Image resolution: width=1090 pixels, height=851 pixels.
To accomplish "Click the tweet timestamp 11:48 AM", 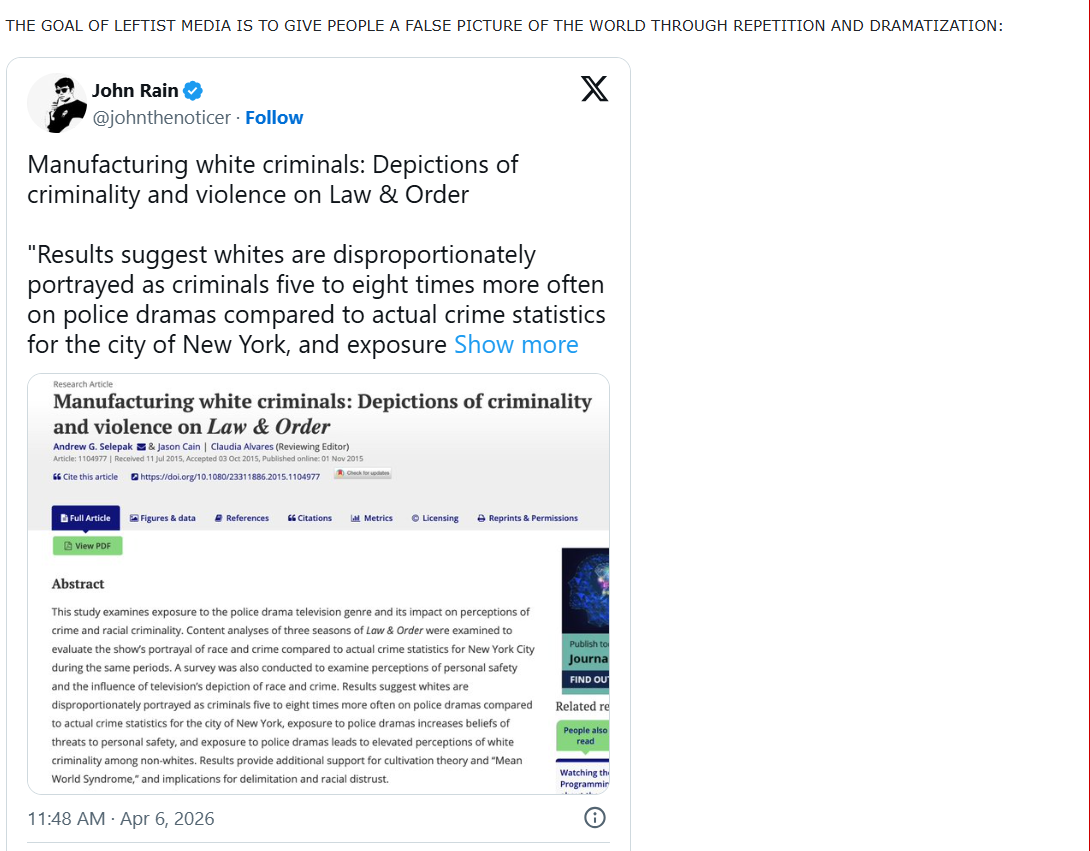I will (66, 819).
